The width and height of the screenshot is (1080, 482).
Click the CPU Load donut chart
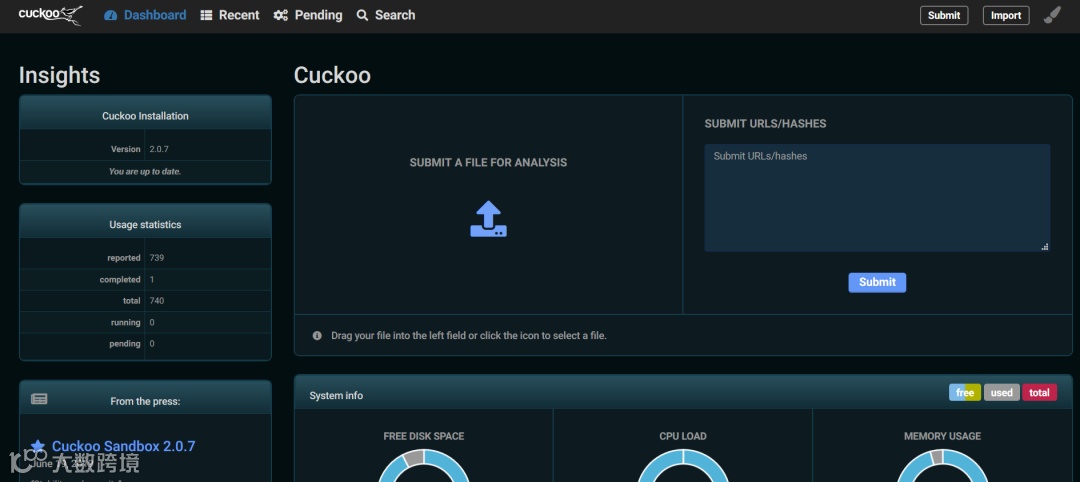click(x=683, y=466)
